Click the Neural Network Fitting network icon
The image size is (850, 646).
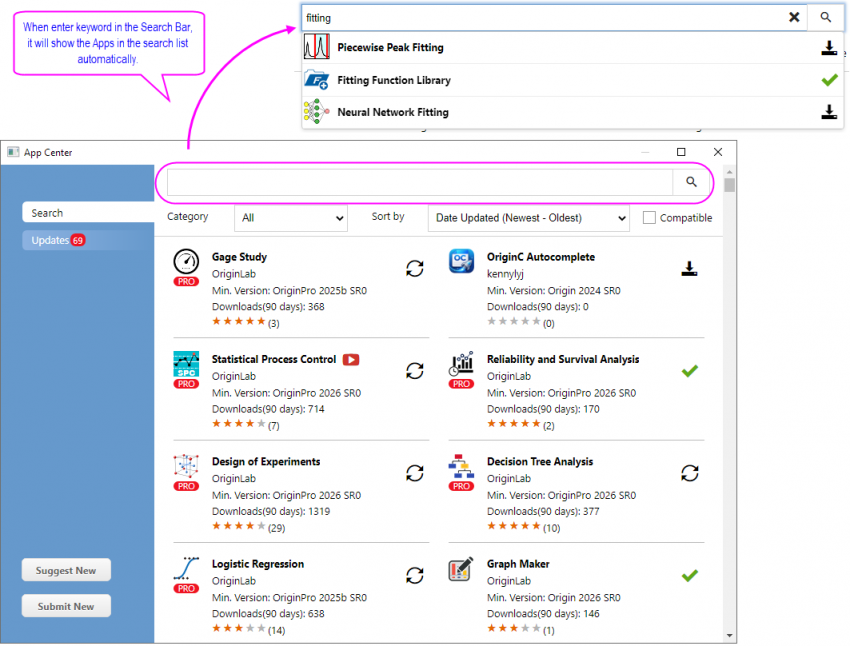click(x=317, y=112)
